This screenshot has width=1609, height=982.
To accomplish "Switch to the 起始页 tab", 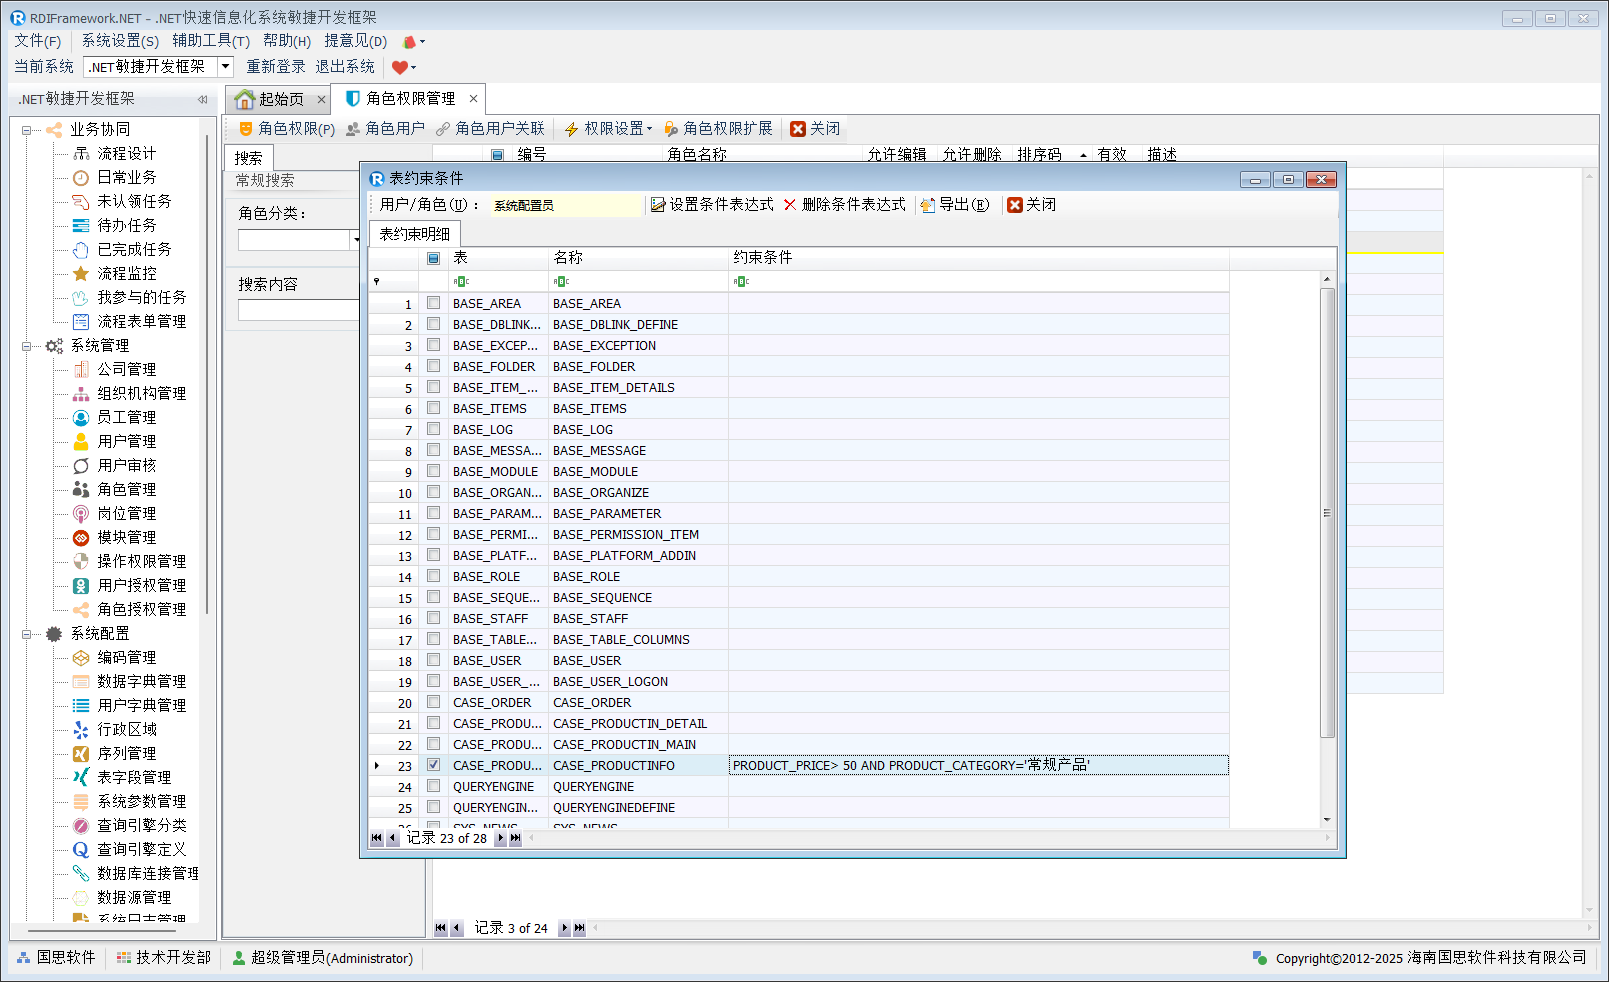I will 271,99.
